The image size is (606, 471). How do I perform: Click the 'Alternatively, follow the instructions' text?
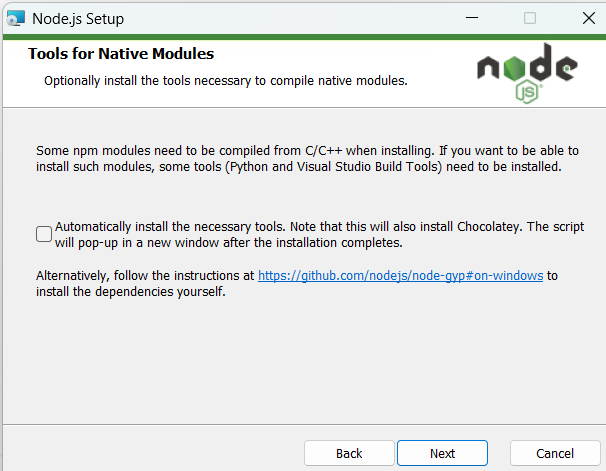(146, 275)
